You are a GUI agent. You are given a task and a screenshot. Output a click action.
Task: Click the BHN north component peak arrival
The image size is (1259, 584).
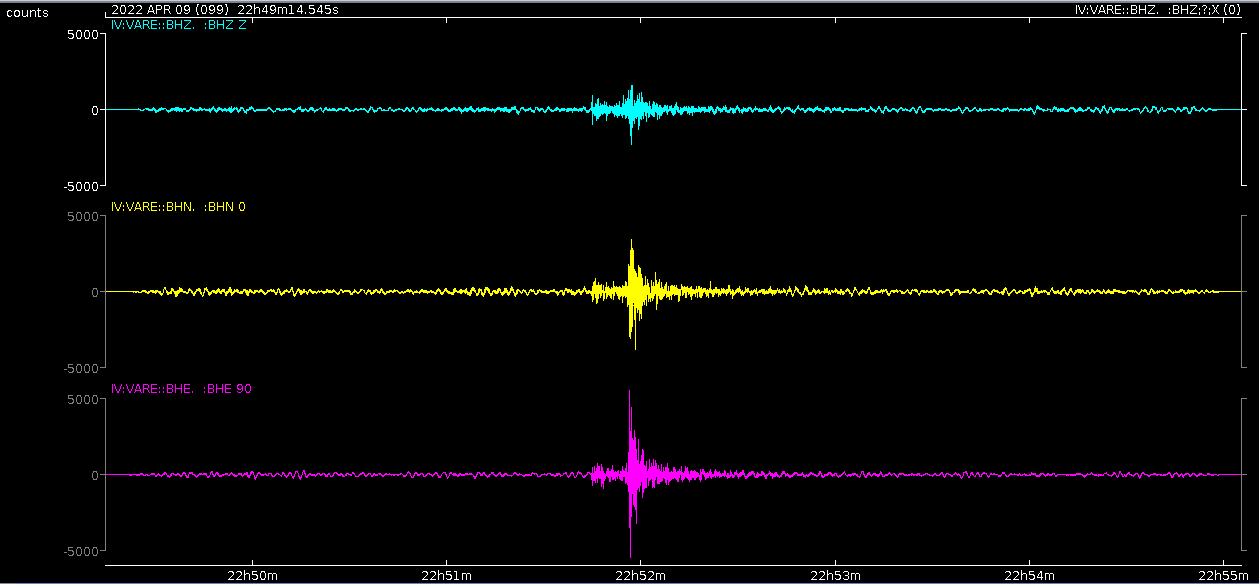632,292
